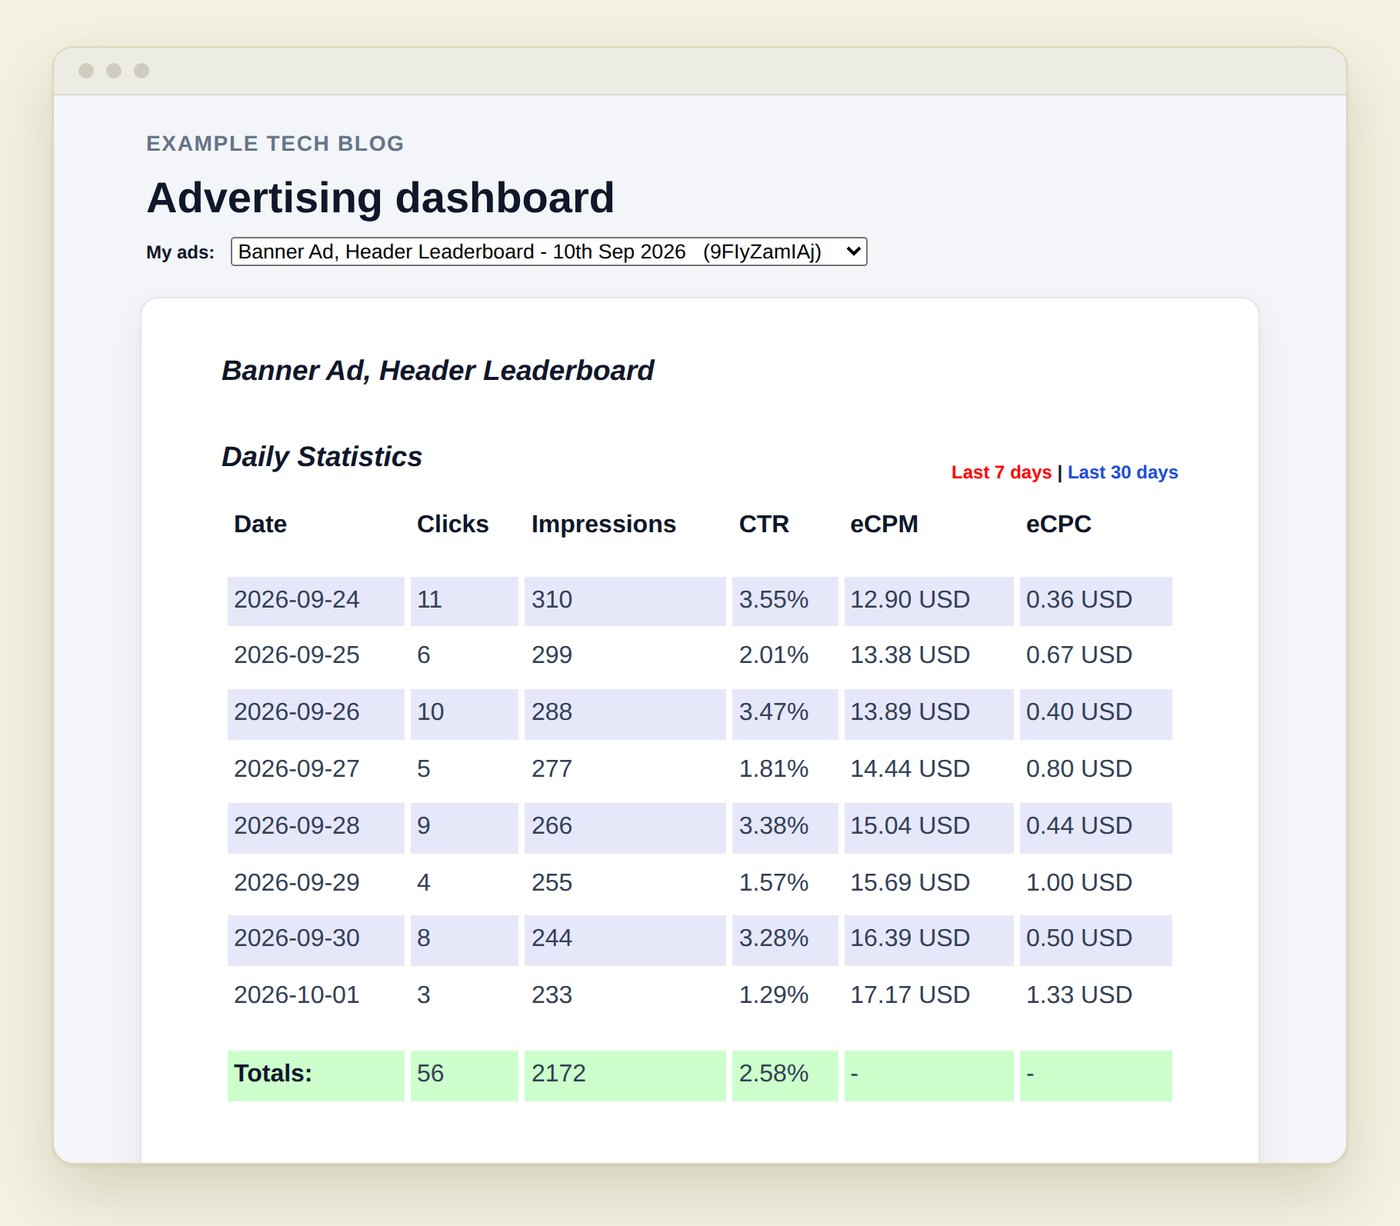Select the eCPM column header
This screenshot has width=1400, height=1226.
[884, 524]
